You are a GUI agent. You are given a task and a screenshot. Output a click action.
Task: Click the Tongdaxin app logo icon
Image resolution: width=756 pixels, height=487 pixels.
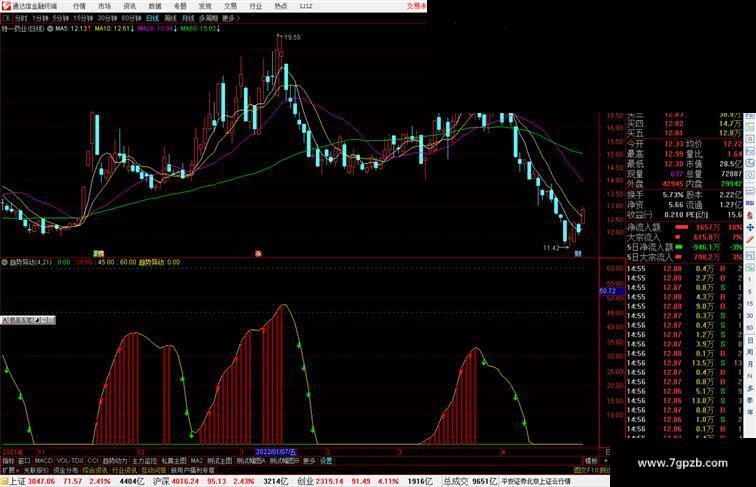[6, 6]
